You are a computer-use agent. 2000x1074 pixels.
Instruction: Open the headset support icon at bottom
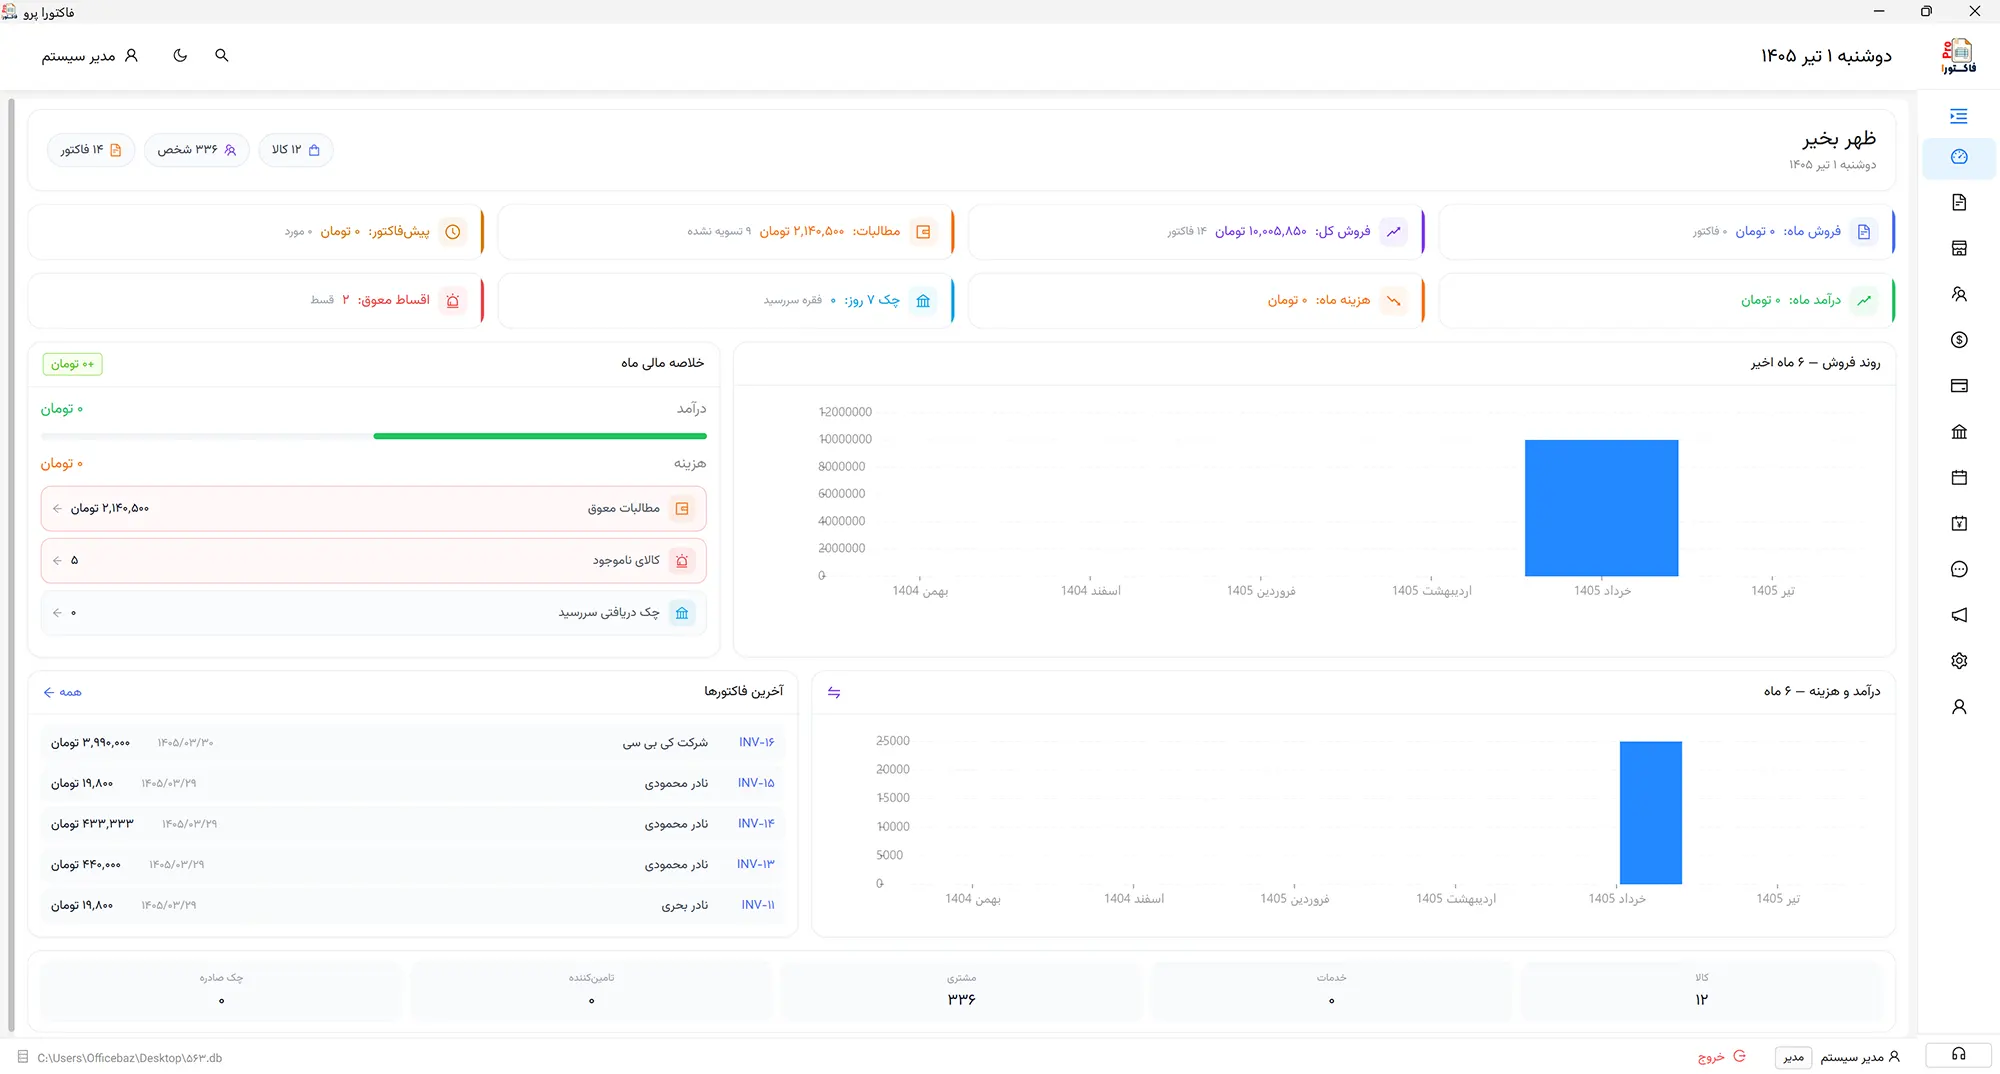tap(1958, 1055)
